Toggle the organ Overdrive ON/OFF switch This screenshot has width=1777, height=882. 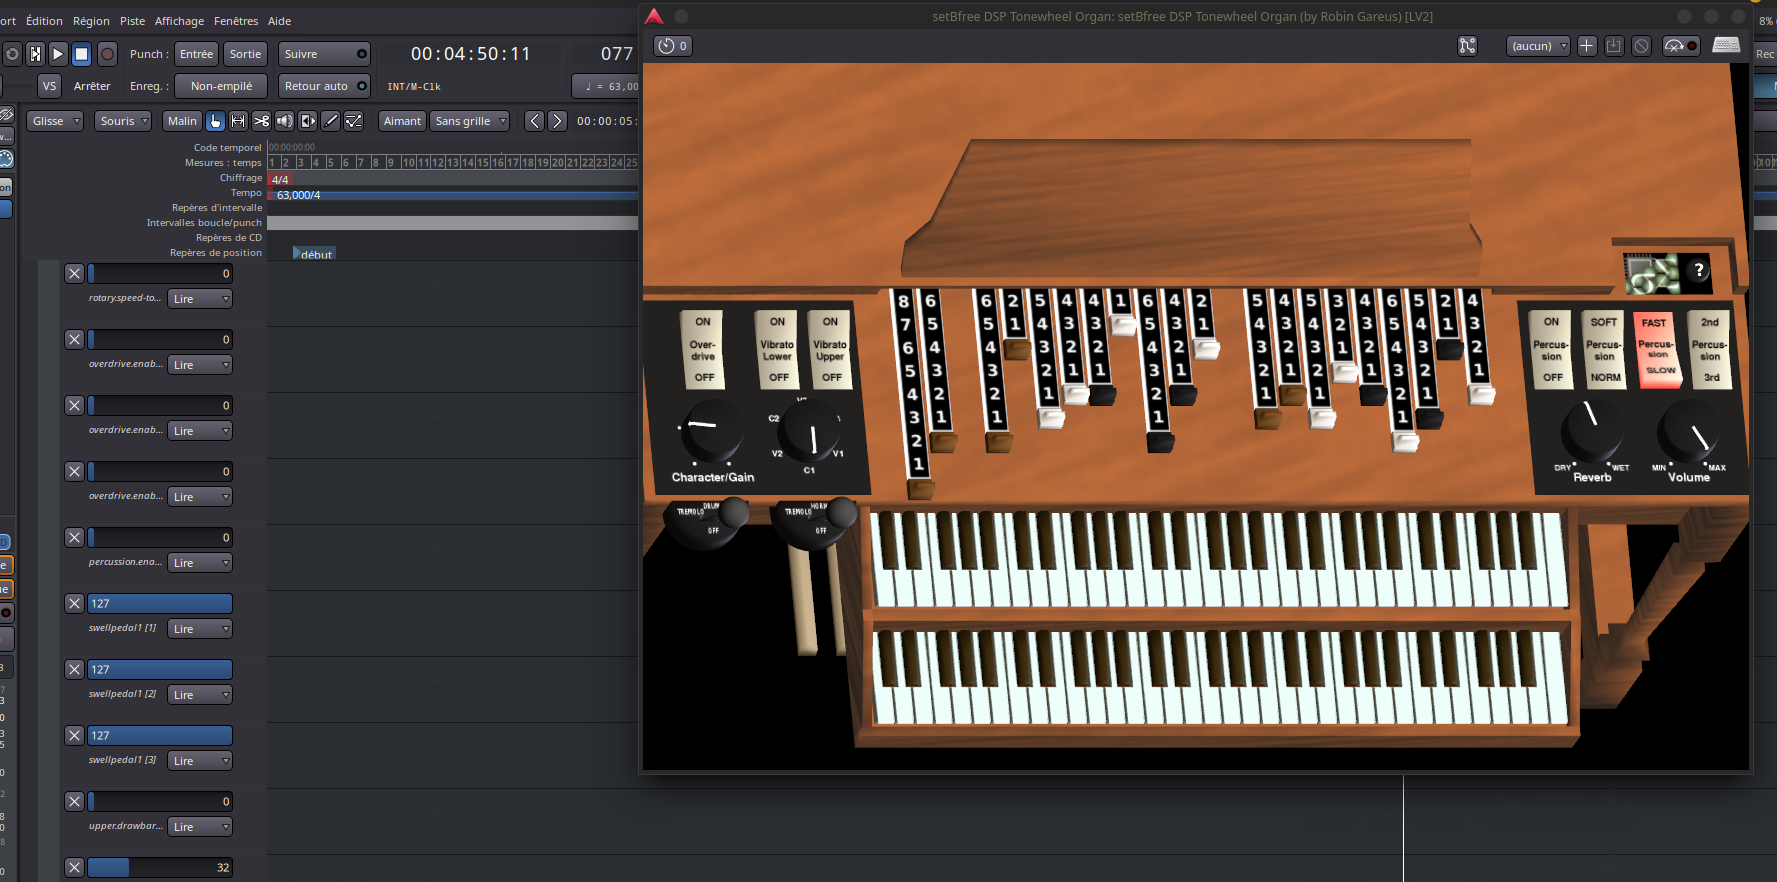pos(703,349)
